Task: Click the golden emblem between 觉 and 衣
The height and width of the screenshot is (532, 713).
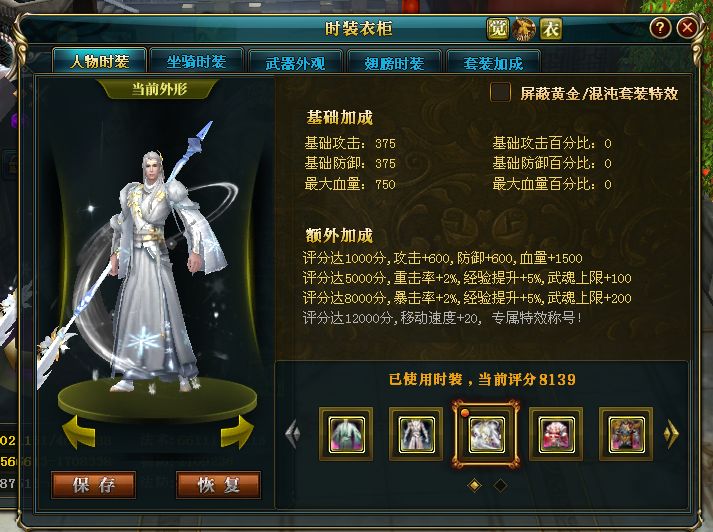Action: (524, 29)
